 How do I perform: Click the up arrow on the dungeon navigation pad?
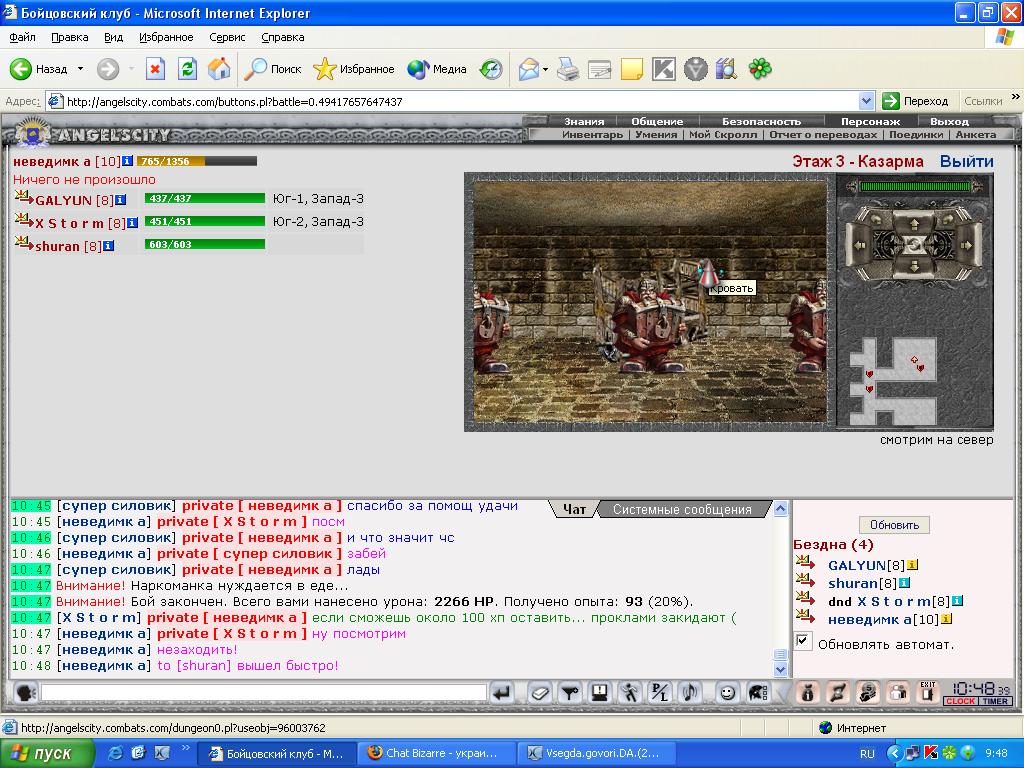point(914,223)
